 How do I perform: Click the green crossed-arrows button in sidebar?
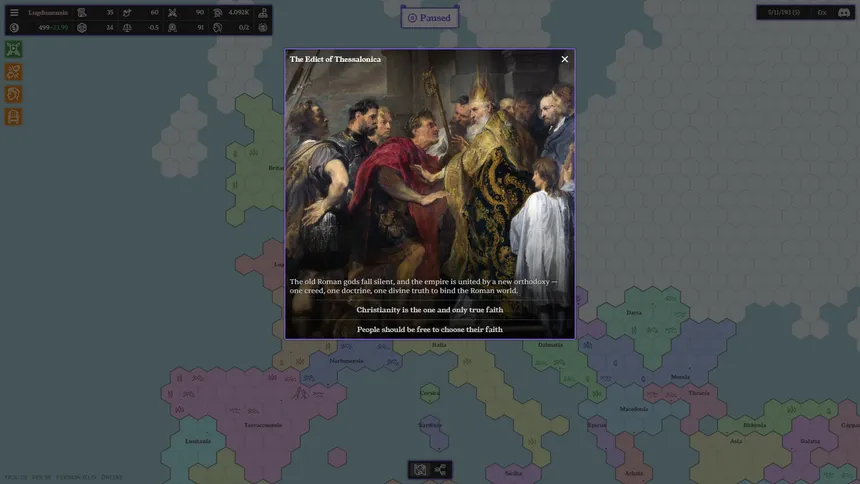(x=14, y=49)
